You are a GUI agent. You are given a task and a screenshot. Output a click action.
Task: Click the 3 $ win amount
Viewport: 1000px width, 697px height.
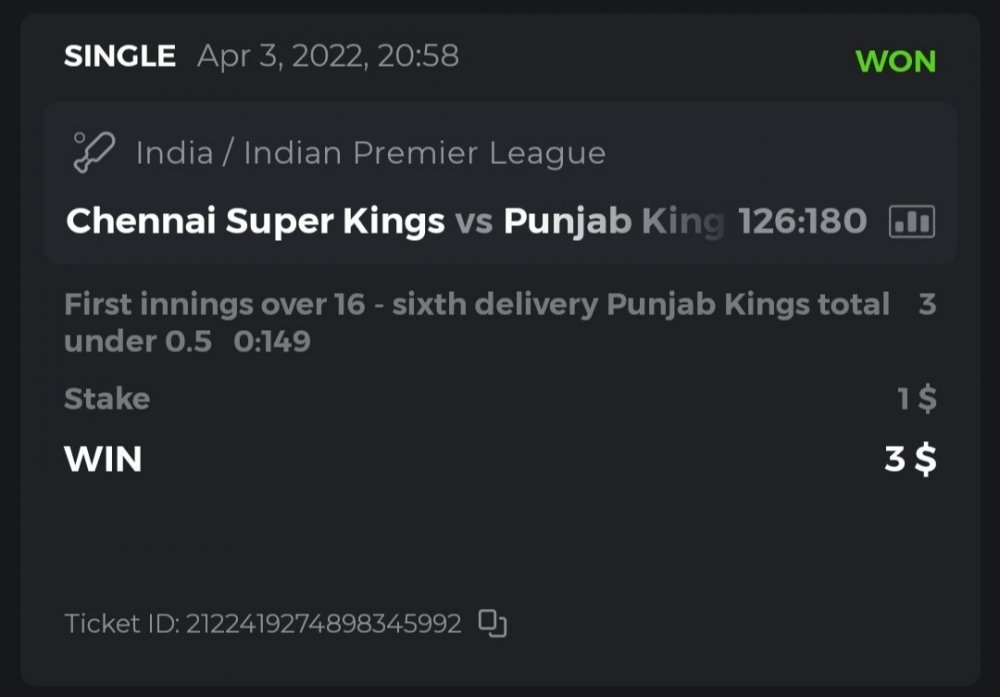pyautogui.click(x=910, y=459)
